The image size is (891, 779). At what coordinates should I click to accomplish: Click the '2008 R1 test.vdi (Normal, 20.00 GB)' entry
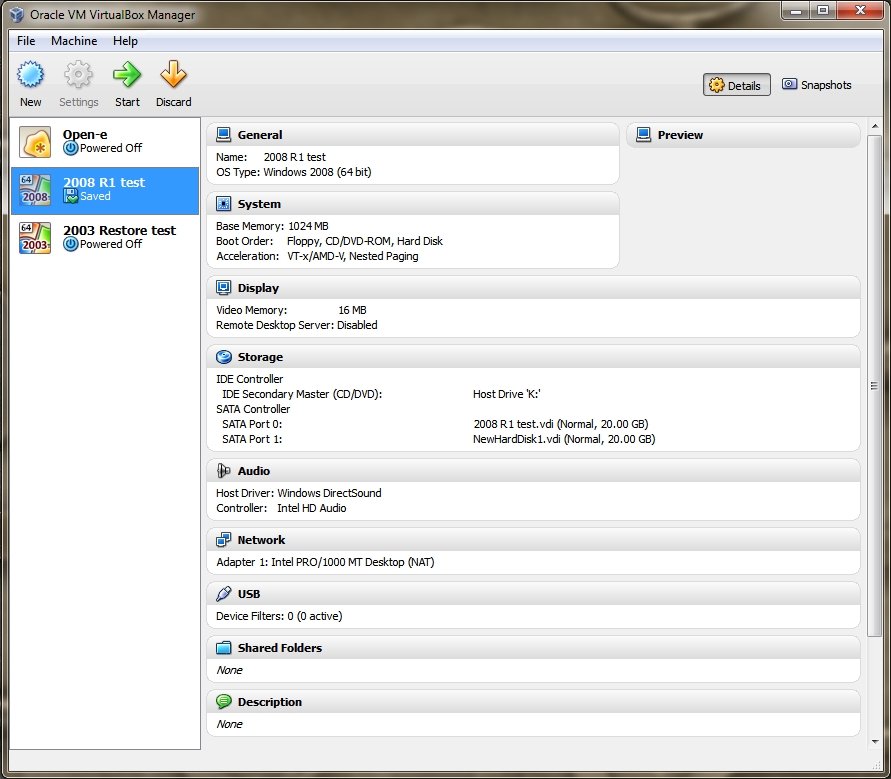coord(561,424)
